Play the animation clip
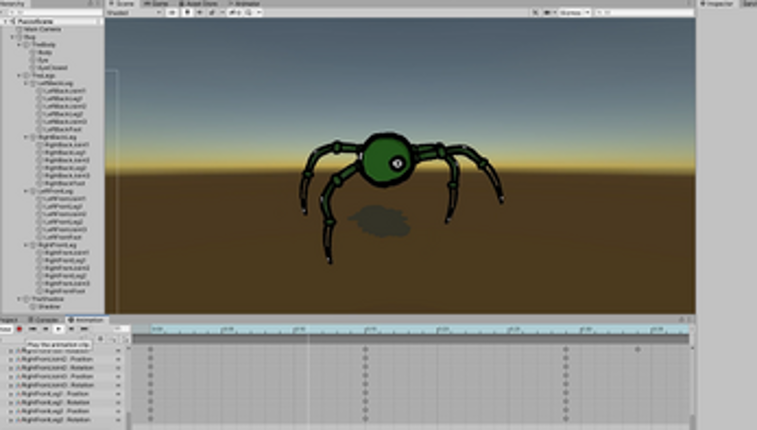The width and height of the screenshot is (757, 430). [58, 329]
